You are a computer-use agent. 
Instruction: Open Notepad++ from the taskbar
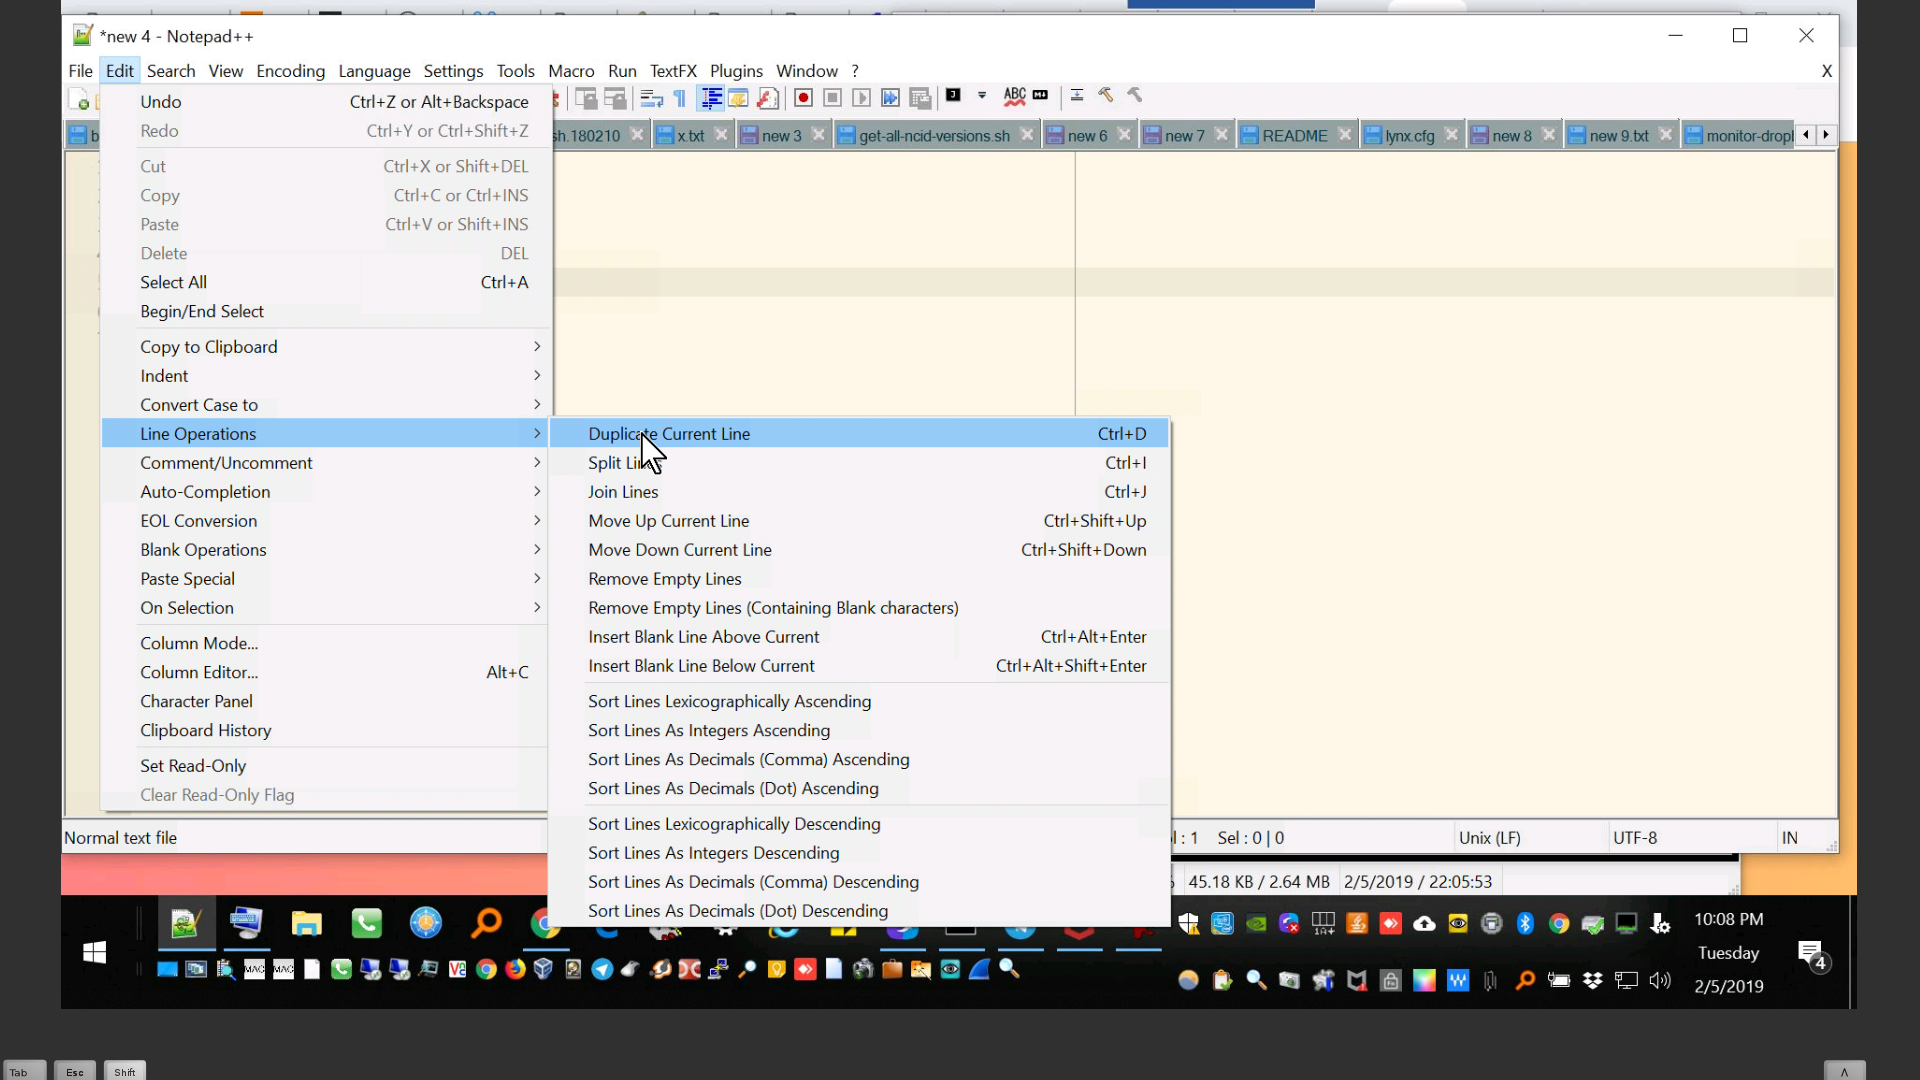pos(186,922)
